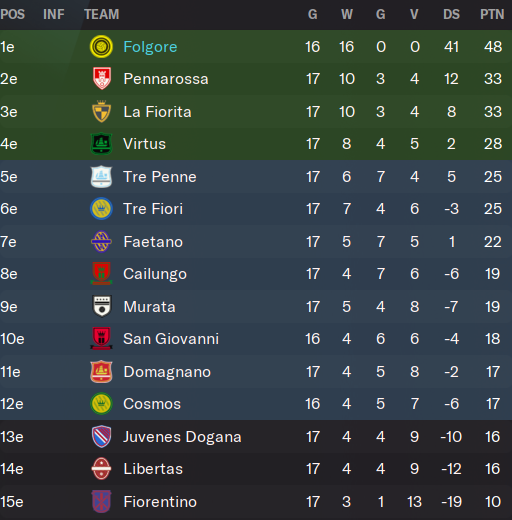Viewport: 512px width, 520px height.
Task: Sort by the W wins column
Action: coord(347,14)
